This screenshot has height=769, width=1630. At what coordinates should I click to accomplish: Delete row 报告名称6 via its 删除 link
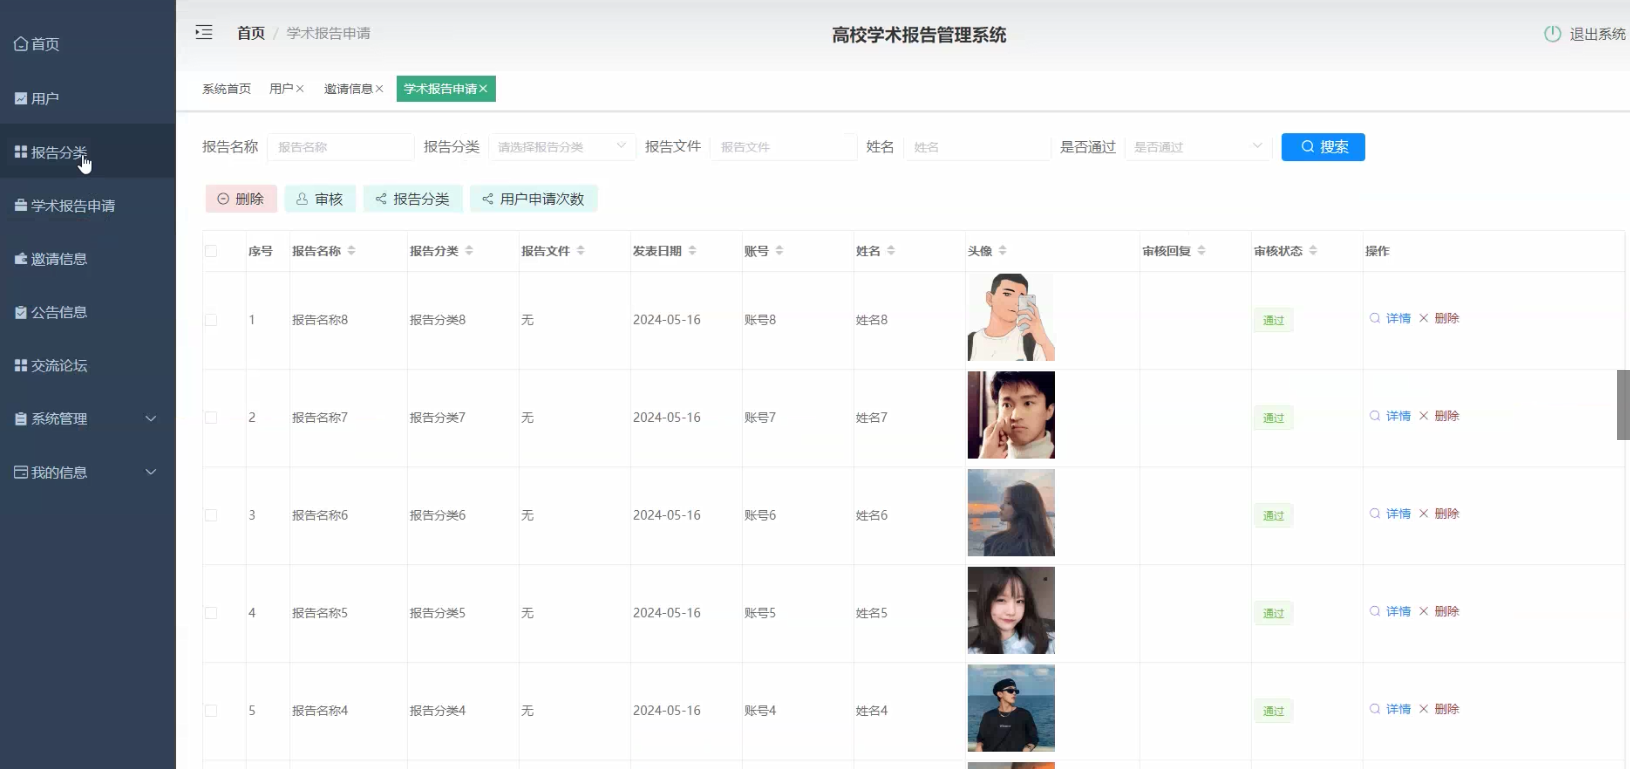[1439, 514]
